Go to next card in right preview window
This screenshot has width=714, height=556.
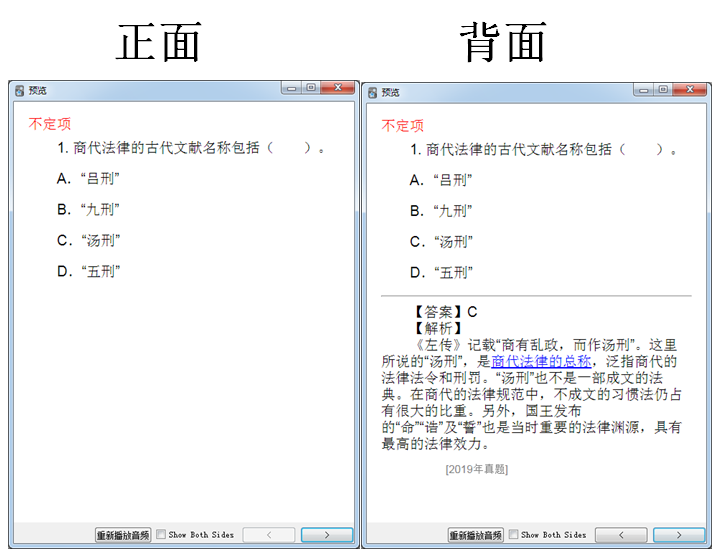pyautogui.click(x=679, y=535)
